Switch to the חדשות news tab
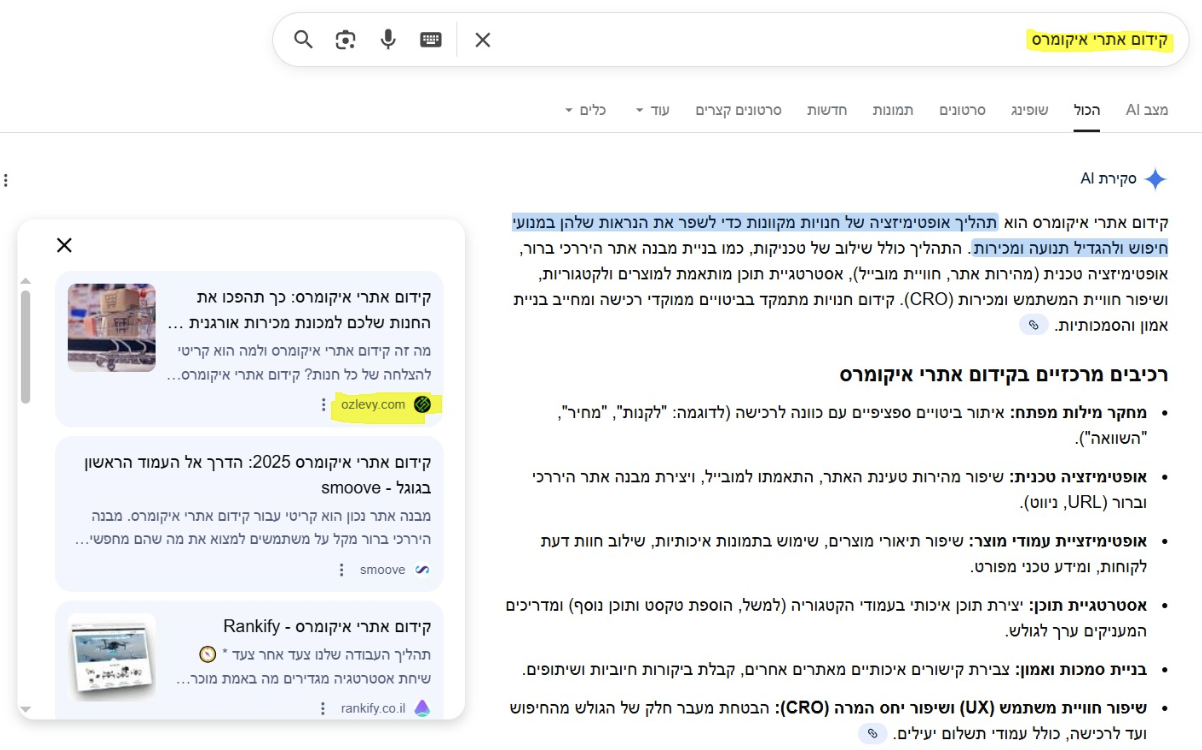This screenshot has height=750, width=1202. click(827, 110)
